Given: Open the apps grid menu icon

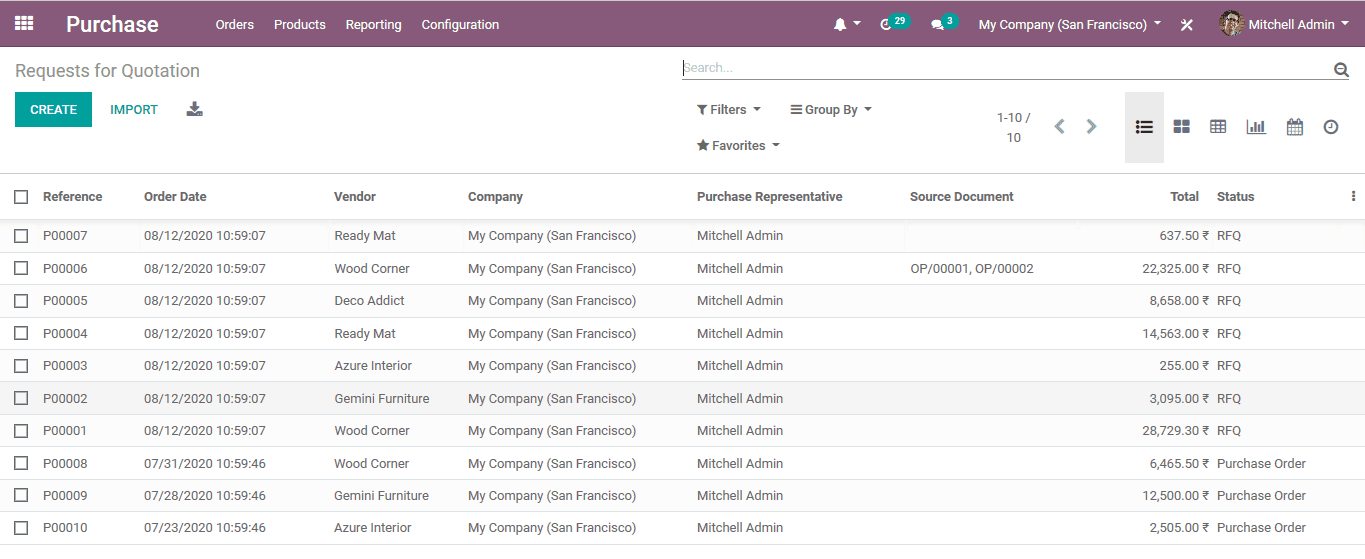Looking at the screenshot, I should point(24,23).
